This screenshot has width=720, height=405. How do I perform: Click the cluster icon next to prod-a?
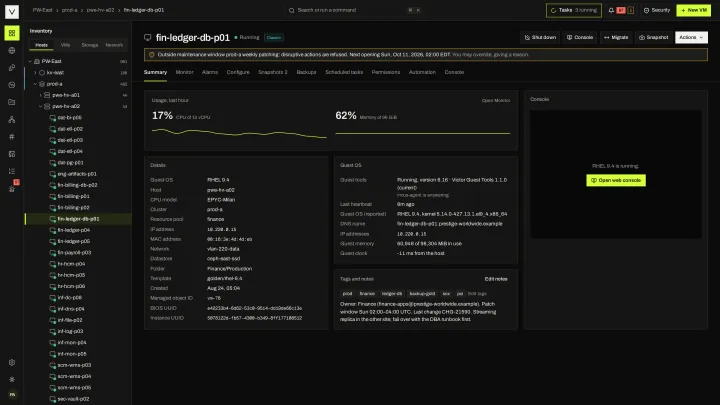click(42, 84)
